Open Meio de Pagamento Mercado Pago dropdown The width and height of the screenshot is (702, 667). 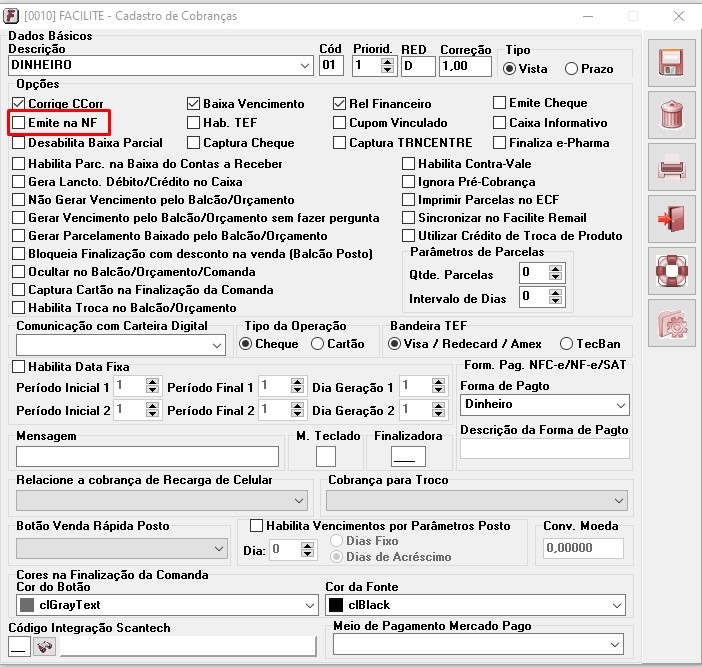tap(615, 645)
